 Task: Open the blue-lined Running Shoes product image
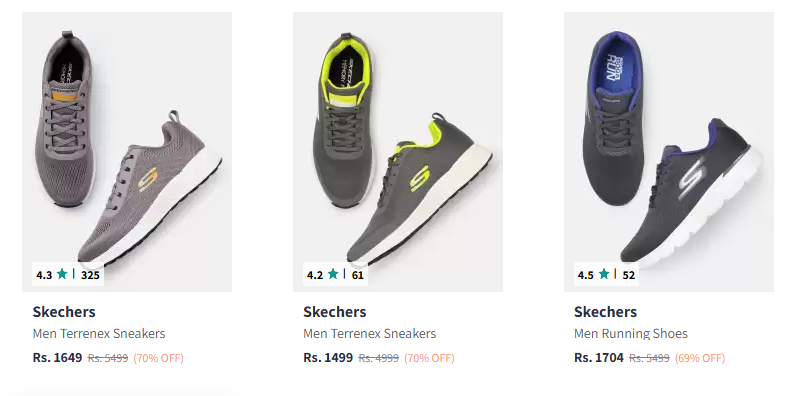(669, 152)
